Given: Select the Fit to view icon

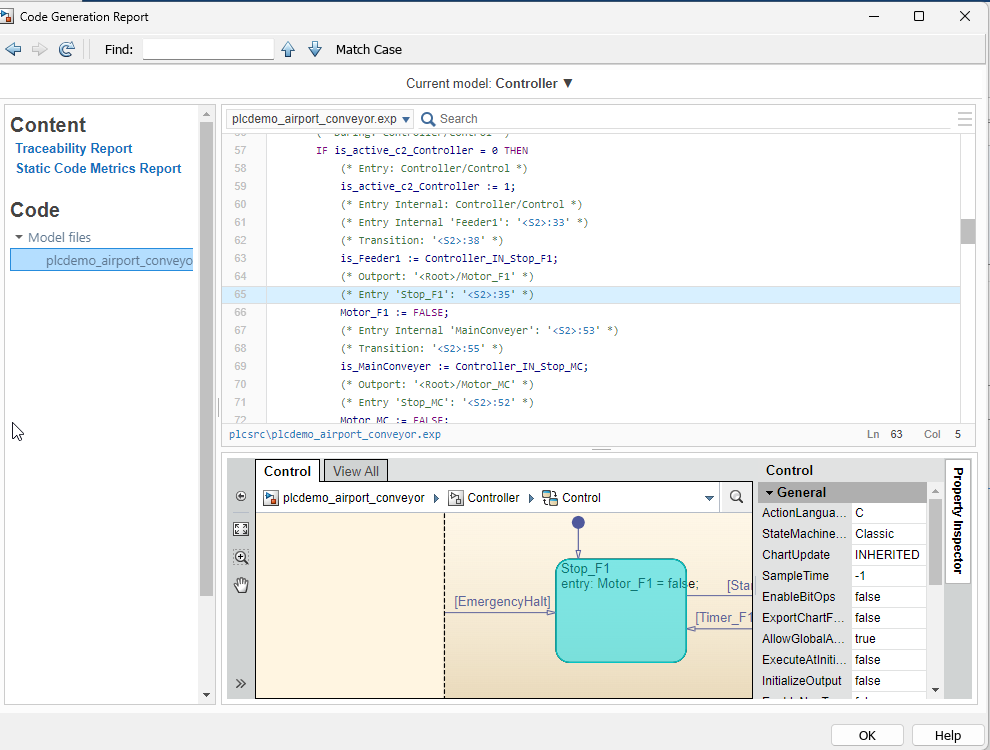Looking at the screenshot, I should 240,528.
